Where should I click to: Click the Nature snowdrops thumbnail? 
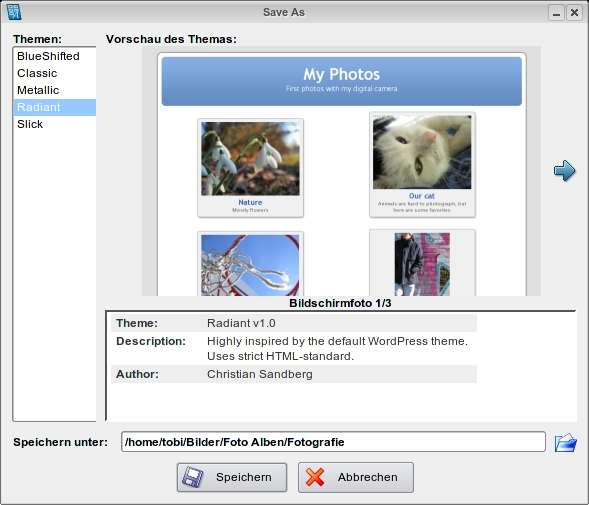[250, 159]
